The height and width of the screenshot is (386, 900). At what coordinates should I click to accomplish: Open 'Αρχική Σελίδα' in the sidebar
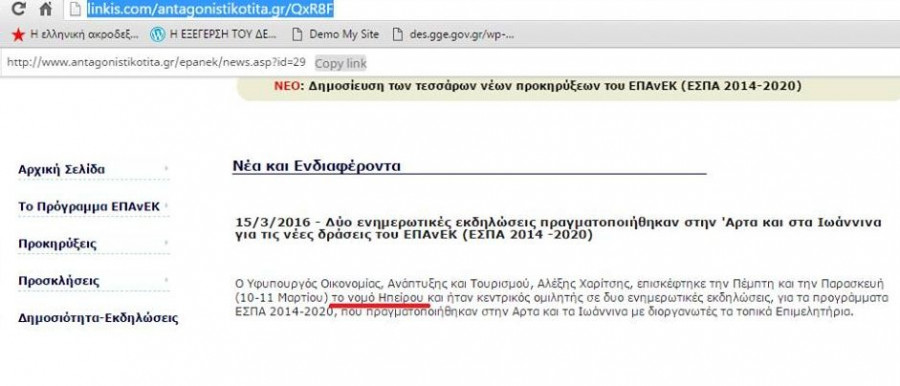pos(61,169)
